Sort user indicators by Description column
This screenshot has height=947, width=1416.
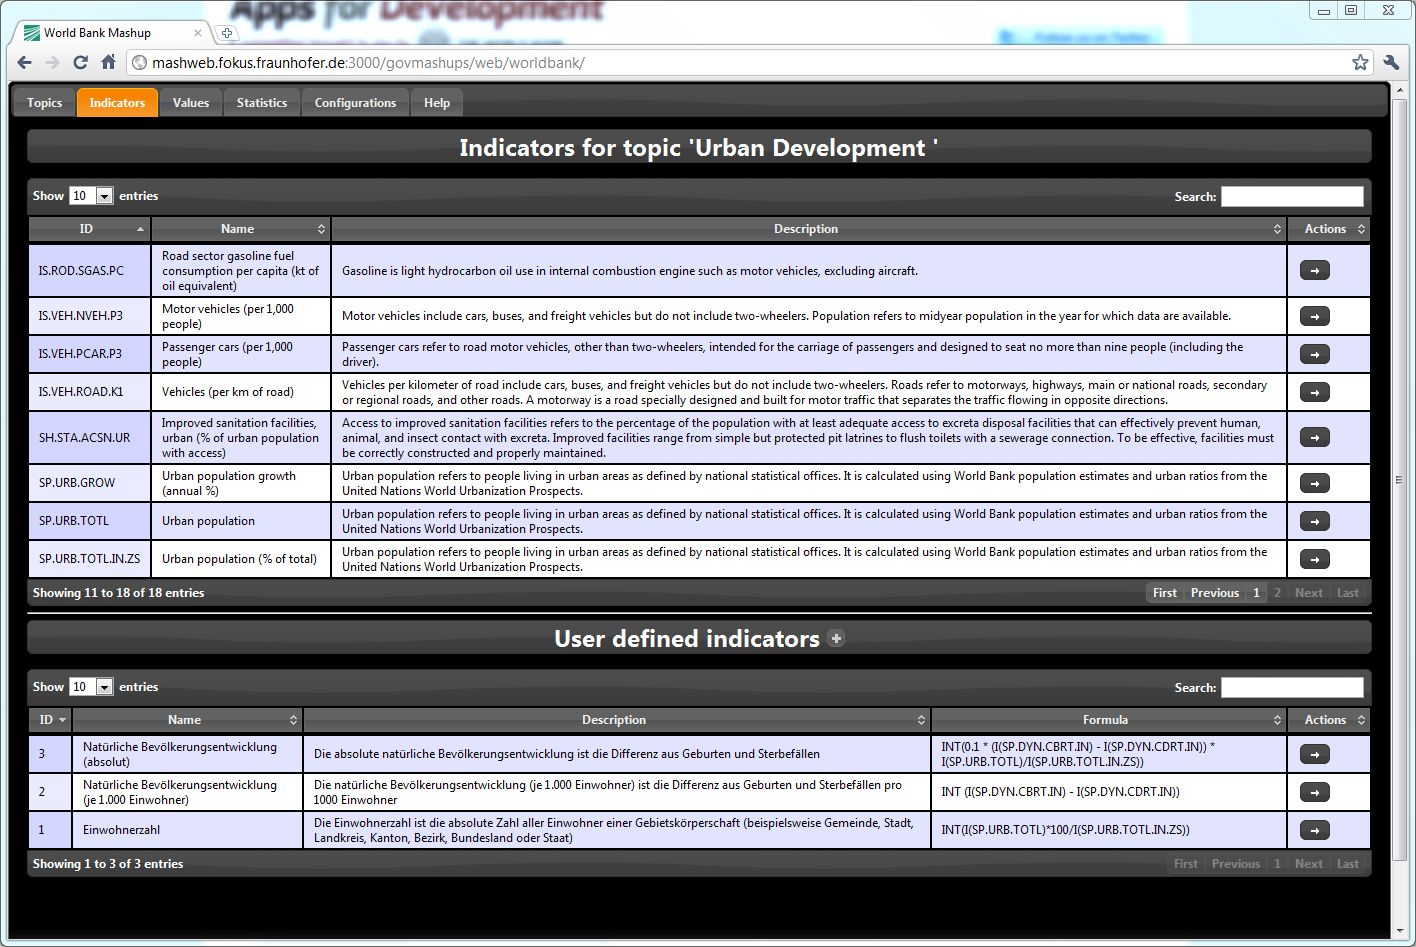(x=617, y=720)
